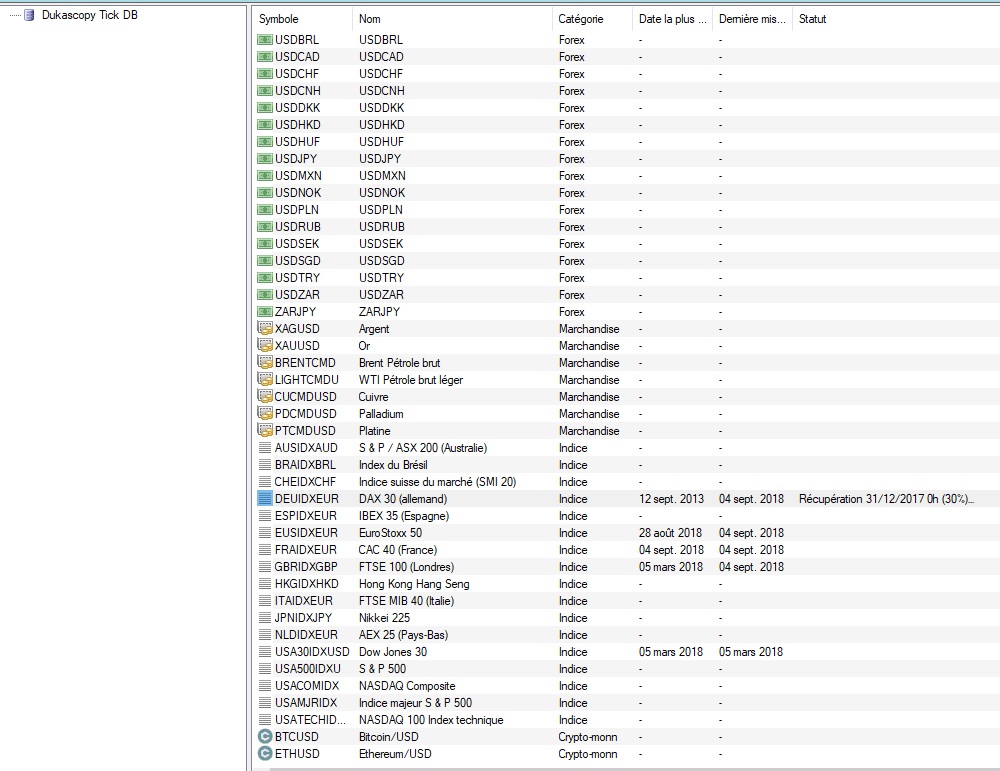Sort by the Catégorie column header
This screenshot has width=1000, height=771.
pyautogui.click(x=592, y=19)
